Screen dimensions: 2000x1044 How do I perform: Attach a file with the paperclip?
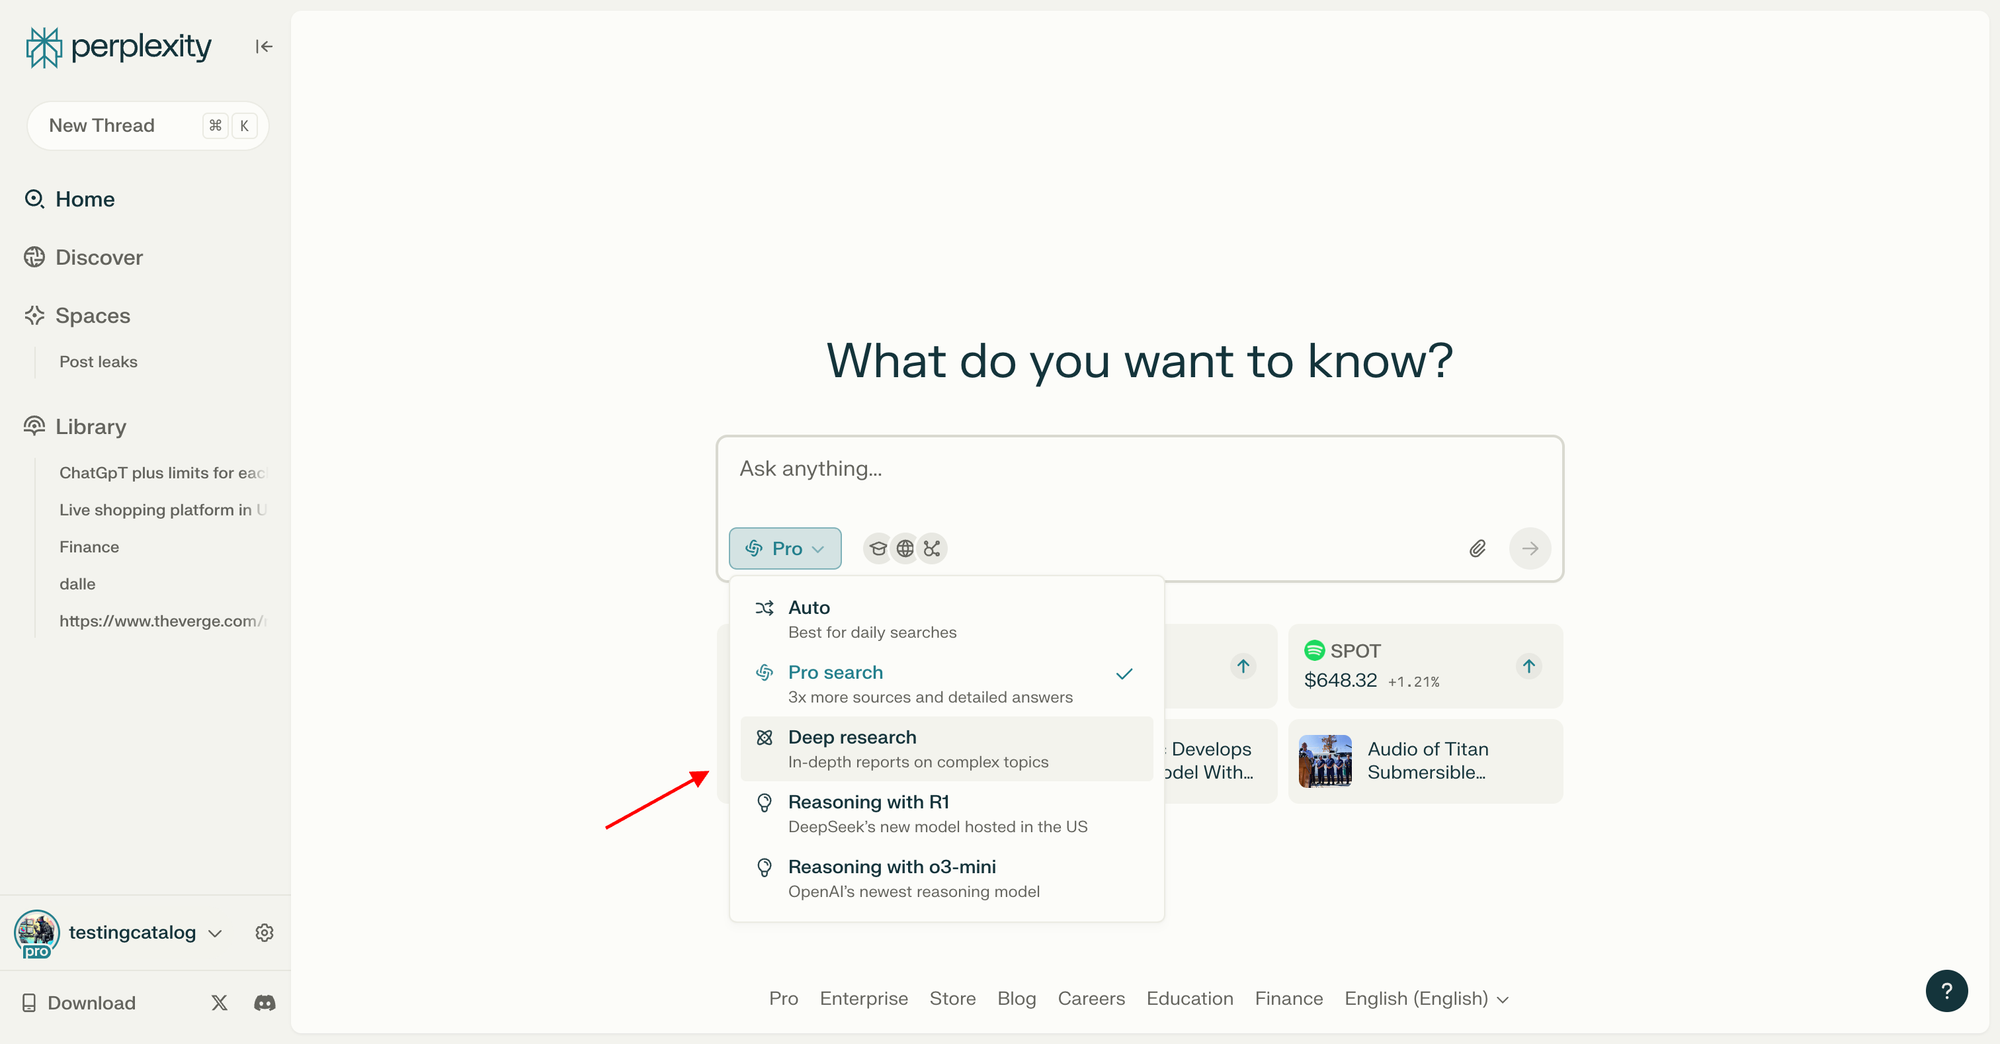pos(1477,548)
